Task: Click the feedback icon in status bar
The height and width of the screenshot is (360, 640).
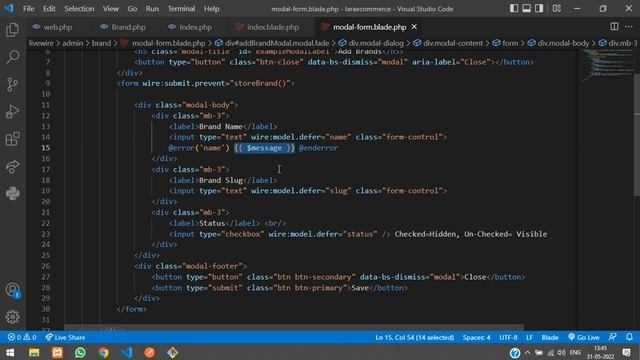Action: point(613,337)
